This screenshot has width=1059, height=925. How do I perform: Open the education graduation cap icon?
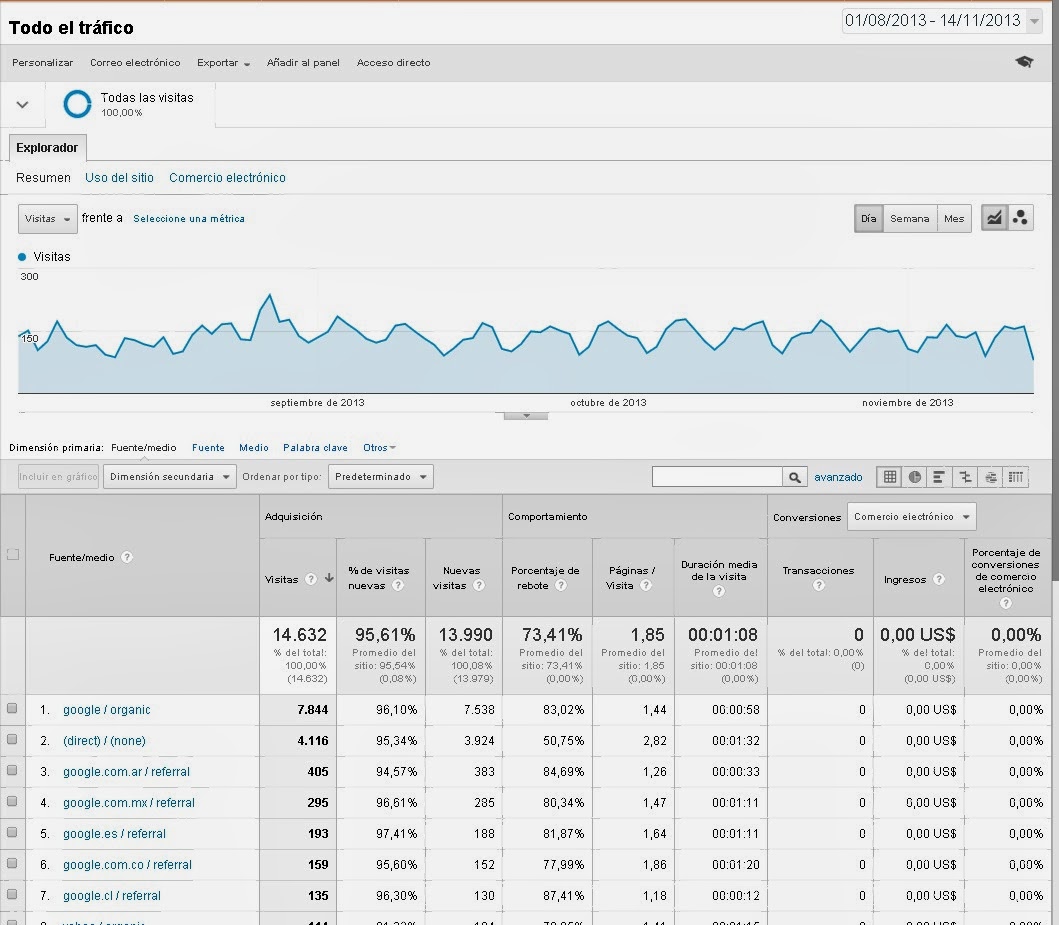[1024, 62]
